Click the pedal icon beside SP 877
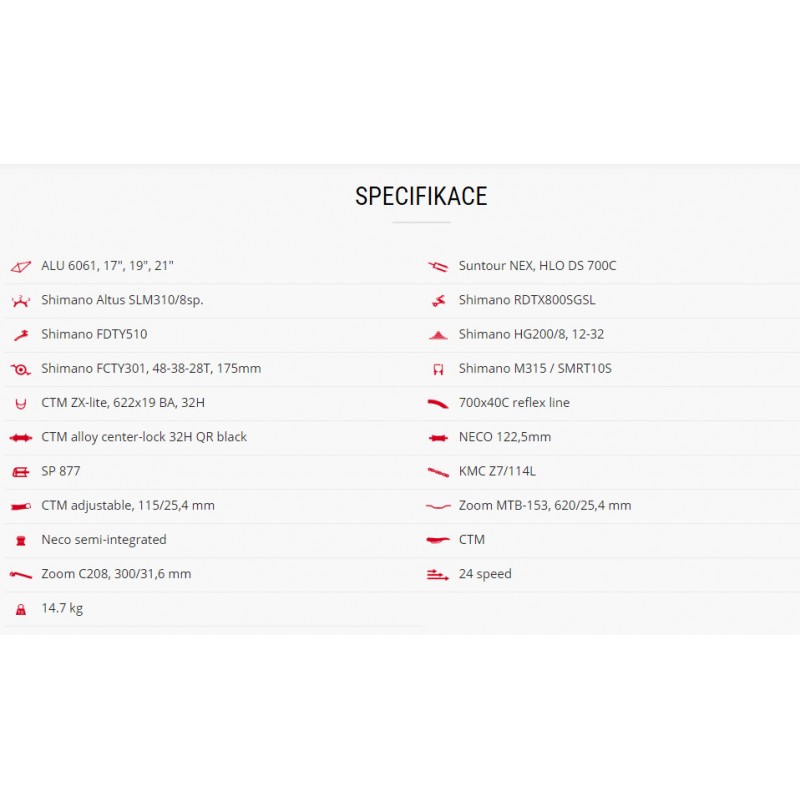Viewport: 800px width, 800px height. [x=20, y=472]
